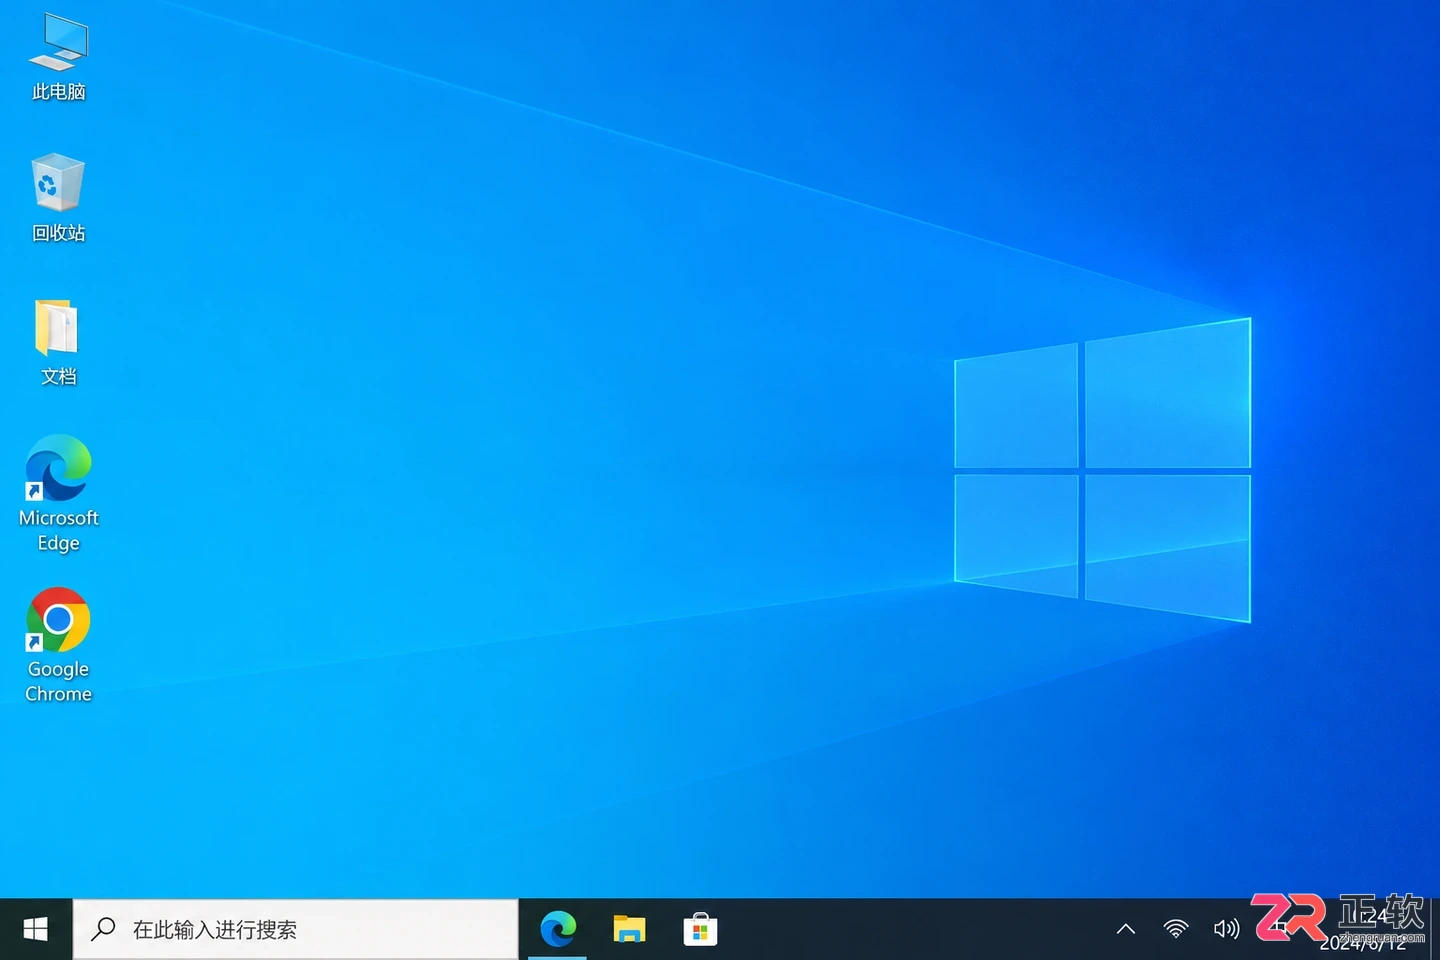Open the Windows Start menu button
1440x960 pixels.
point(36,930)
